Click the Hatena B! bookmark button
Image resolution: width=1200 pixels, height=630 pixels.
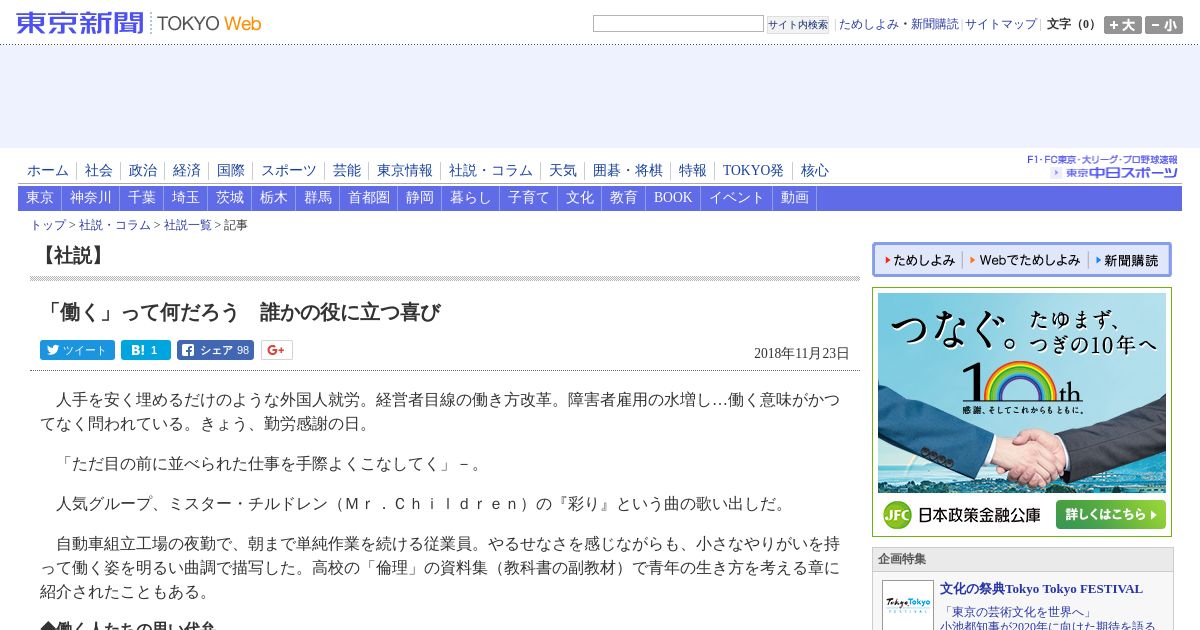pos(146,350)
